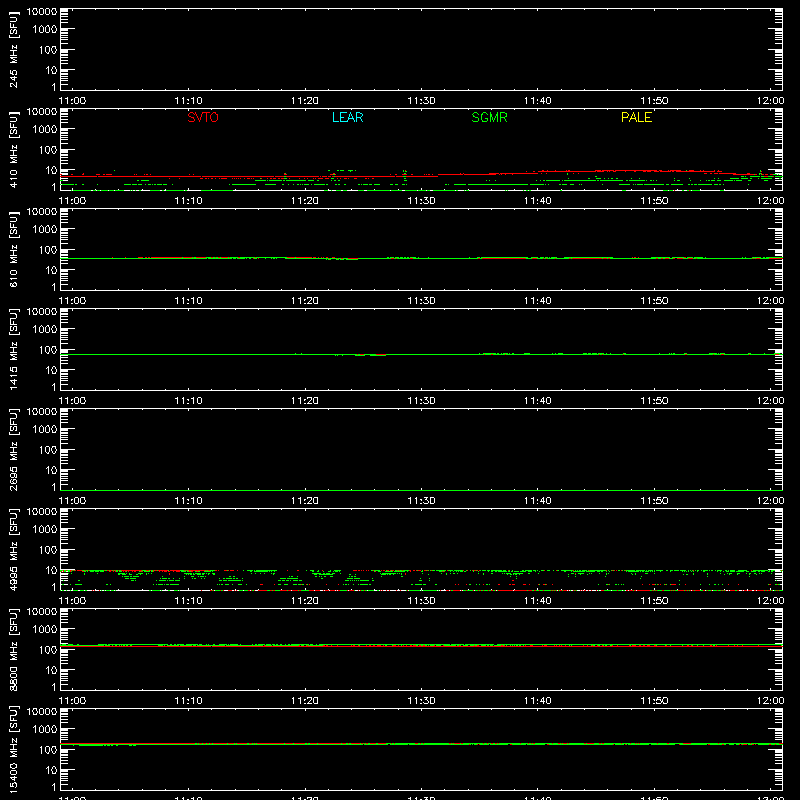
Task: Click 12:00 tick label below 4995 MHz plot
Action: point(770,601)
